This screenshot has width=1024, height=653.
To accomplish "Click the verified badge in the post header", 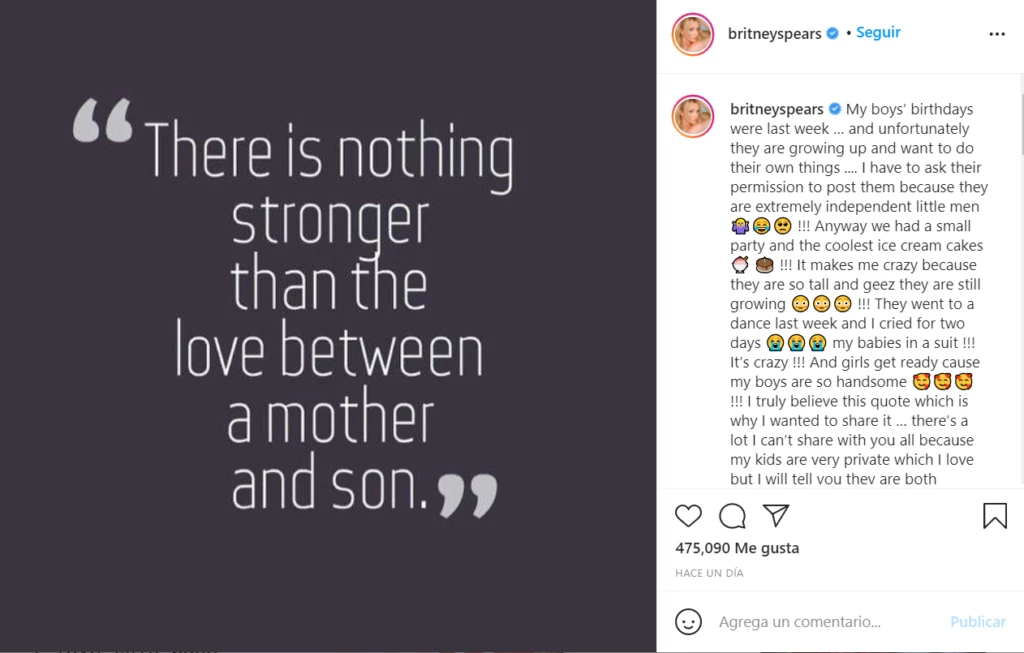I will click(x=832, y=34).
